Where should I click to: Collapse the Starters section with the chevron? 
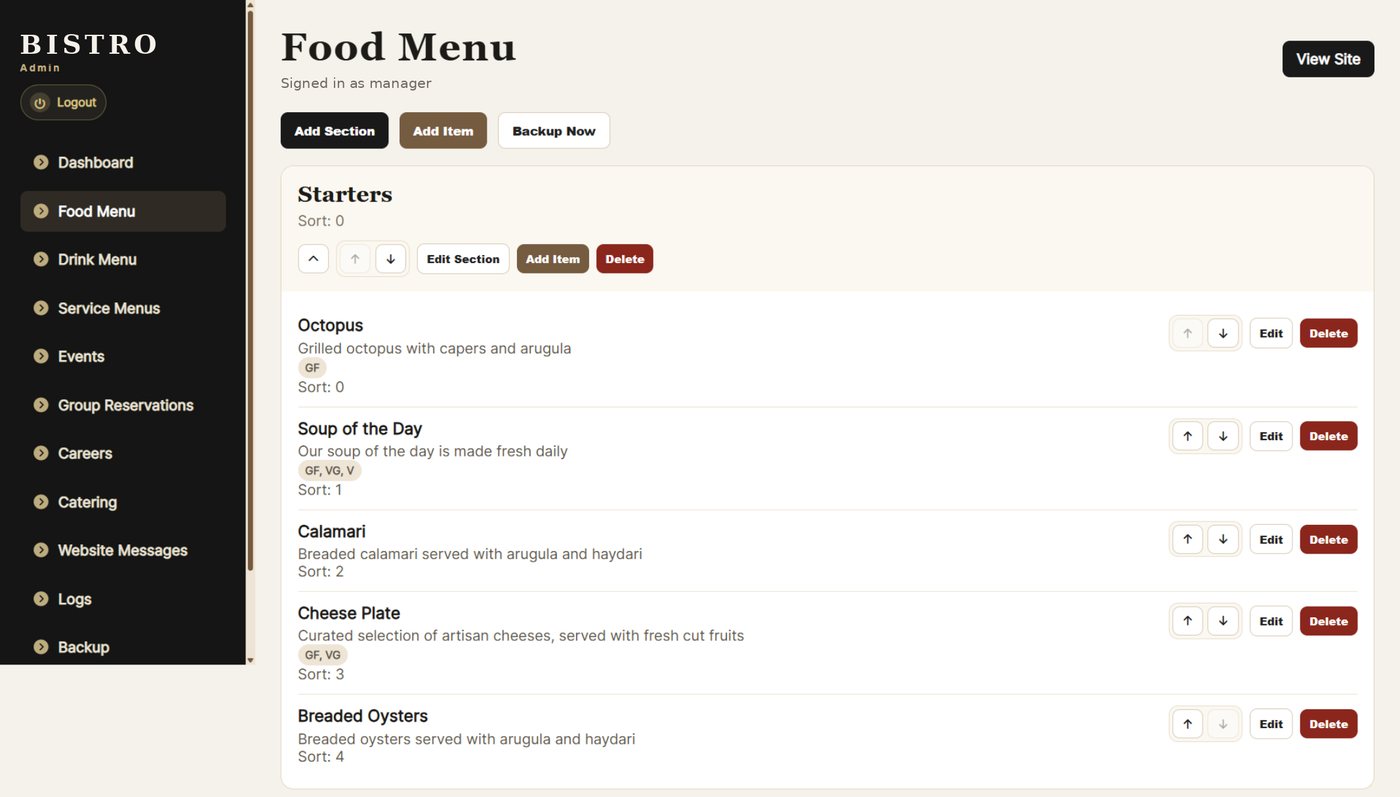(x=313, y=259)
